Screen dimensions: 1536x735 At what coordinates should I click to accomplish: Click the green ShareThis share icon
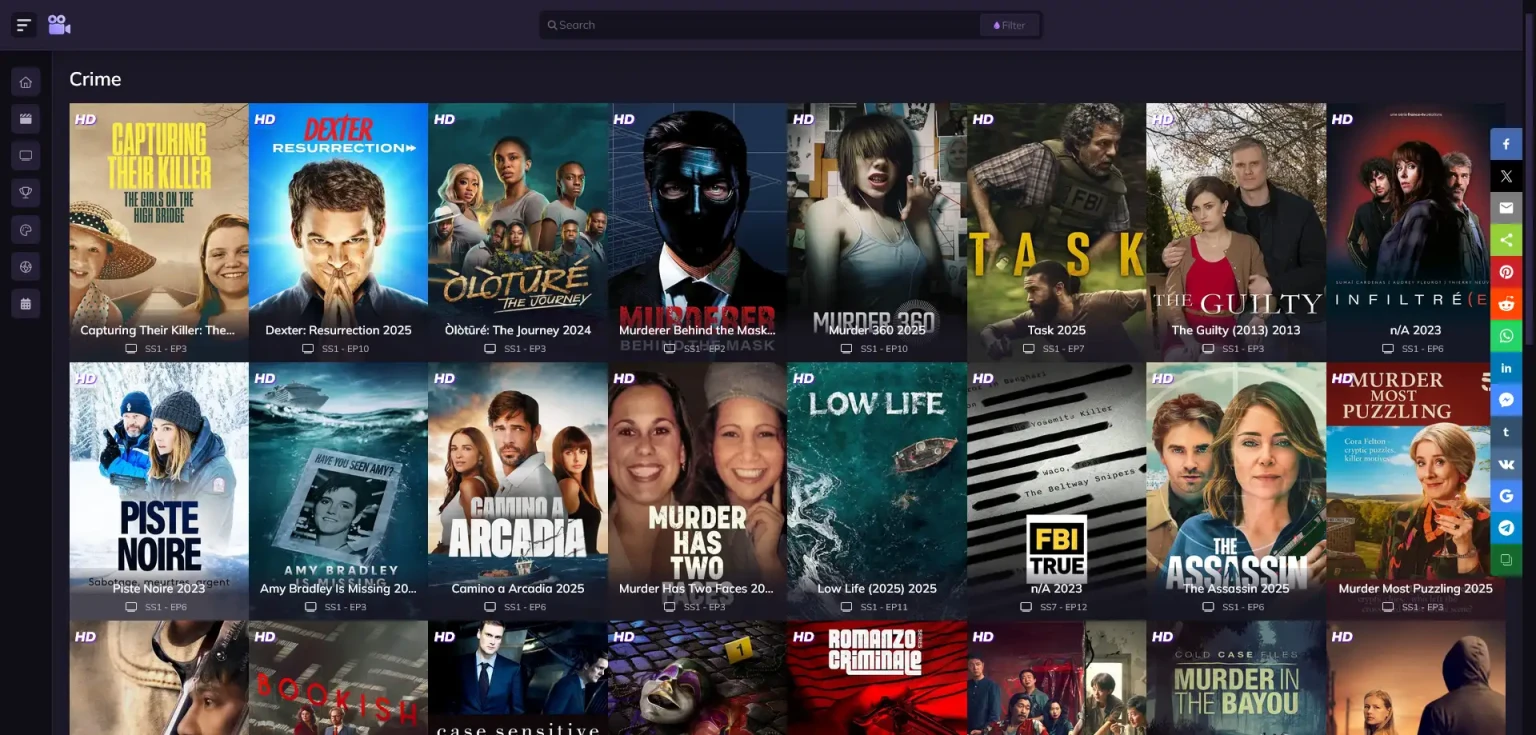pyautogui.click(x=1506, y=240)
